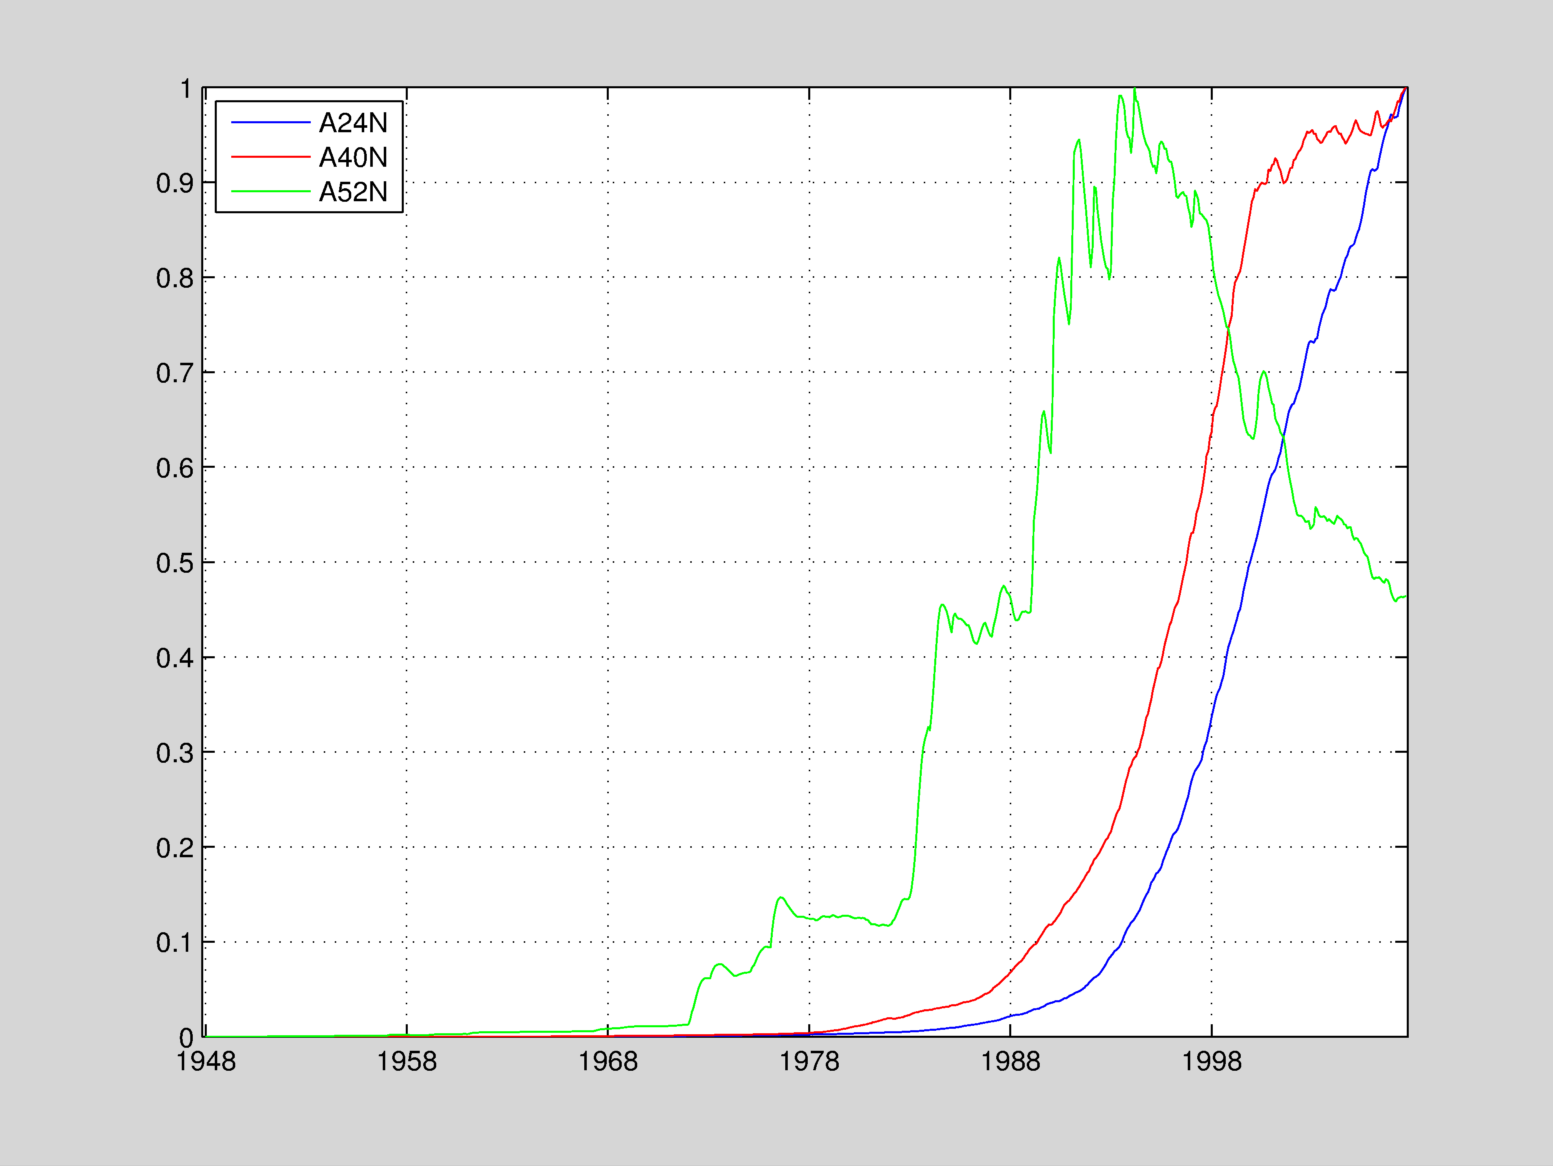Click the 1948 x-axis tick label
1553x1166 pixels.
pos(205,1062)
